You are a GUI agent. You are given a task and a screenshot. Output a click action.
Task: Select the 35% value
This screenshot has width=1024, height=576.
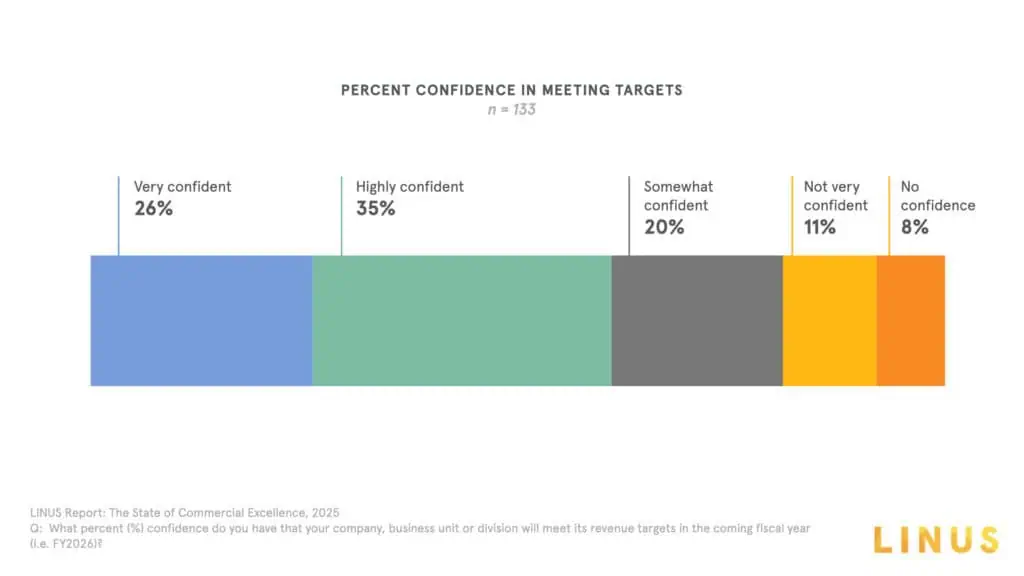tap(375, 209)
